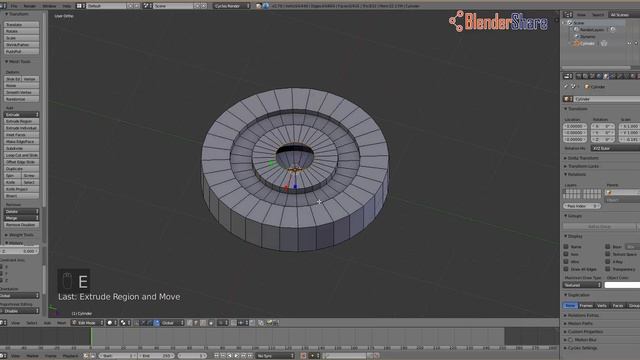The width and height of the screenshot is (640, 360).
Task: Open the File menu
Action: click(x=14, y=6)
